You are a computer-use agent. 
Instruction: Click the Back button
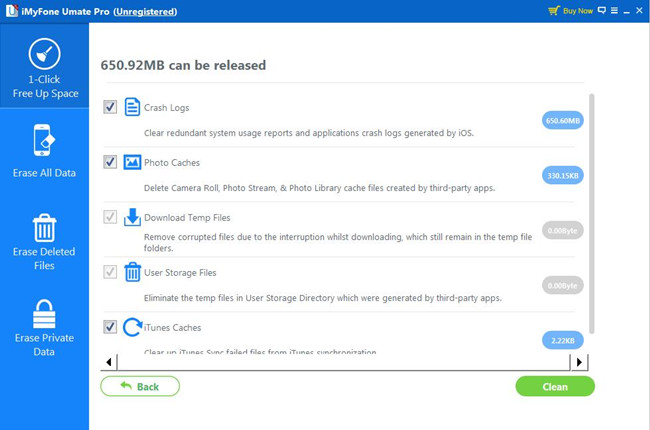point(140,386)
